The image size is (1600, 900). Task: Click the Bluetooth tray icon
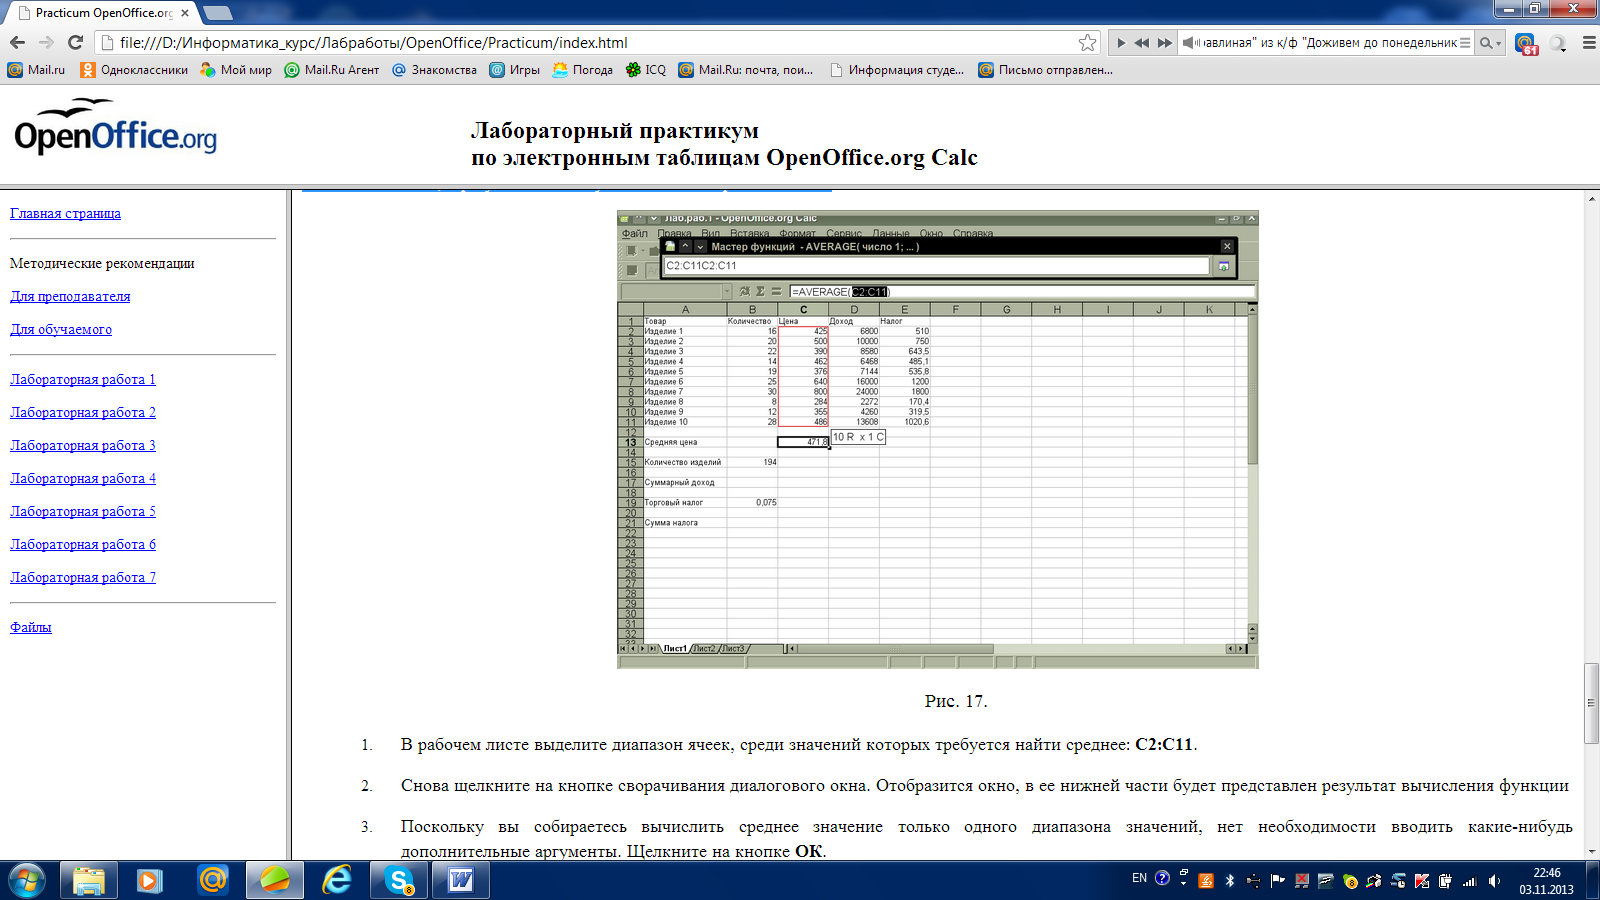(1230, 881)
